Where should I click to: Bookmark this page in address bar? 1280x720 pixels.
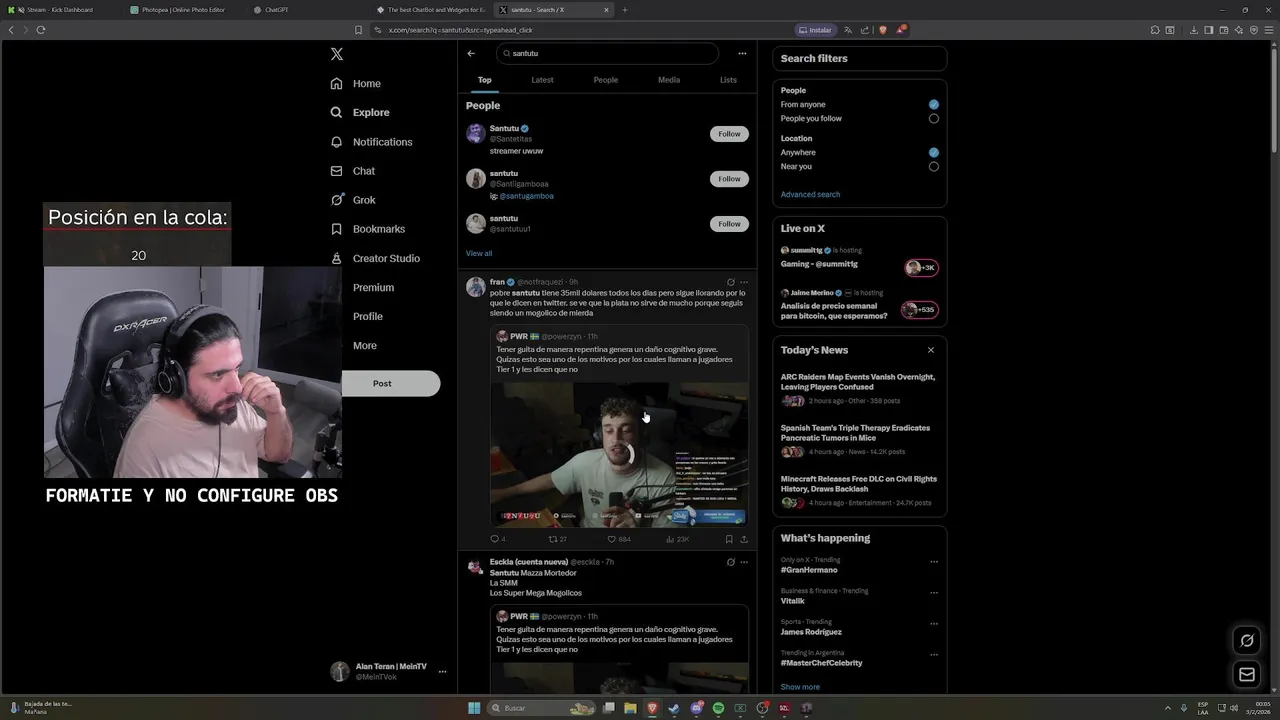click(x=359, y=30)
